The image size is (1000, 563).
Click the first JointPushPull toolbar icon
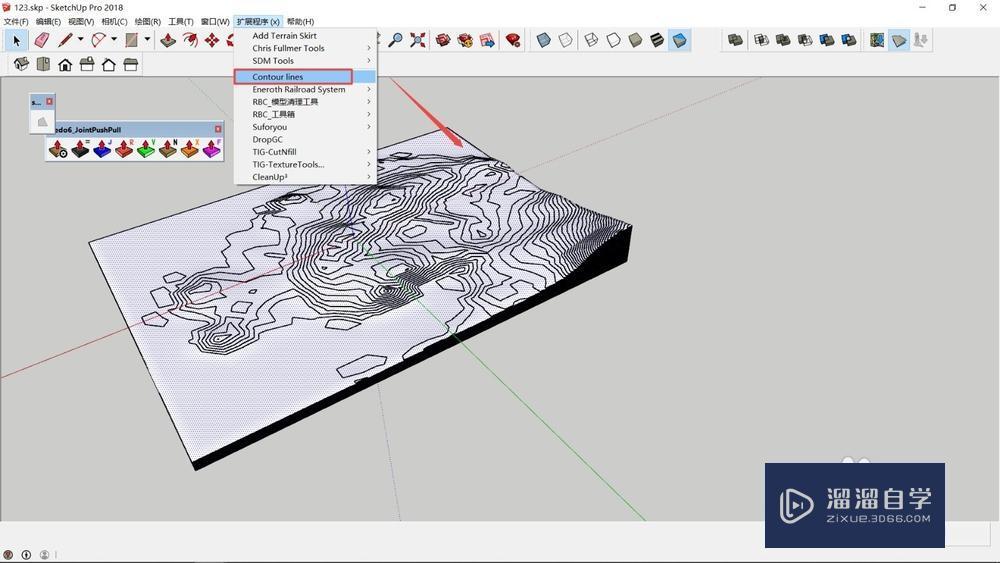[x=58, y=149]
